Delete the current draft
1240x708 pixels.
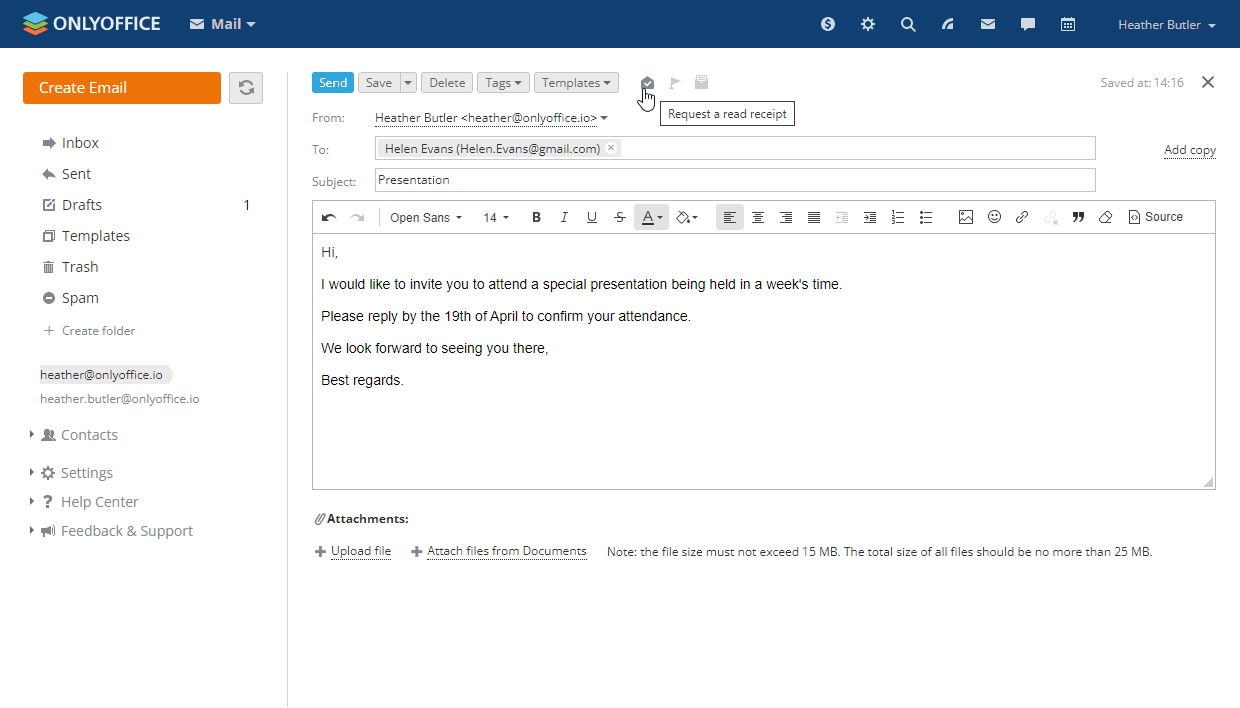tap(447, 83)
